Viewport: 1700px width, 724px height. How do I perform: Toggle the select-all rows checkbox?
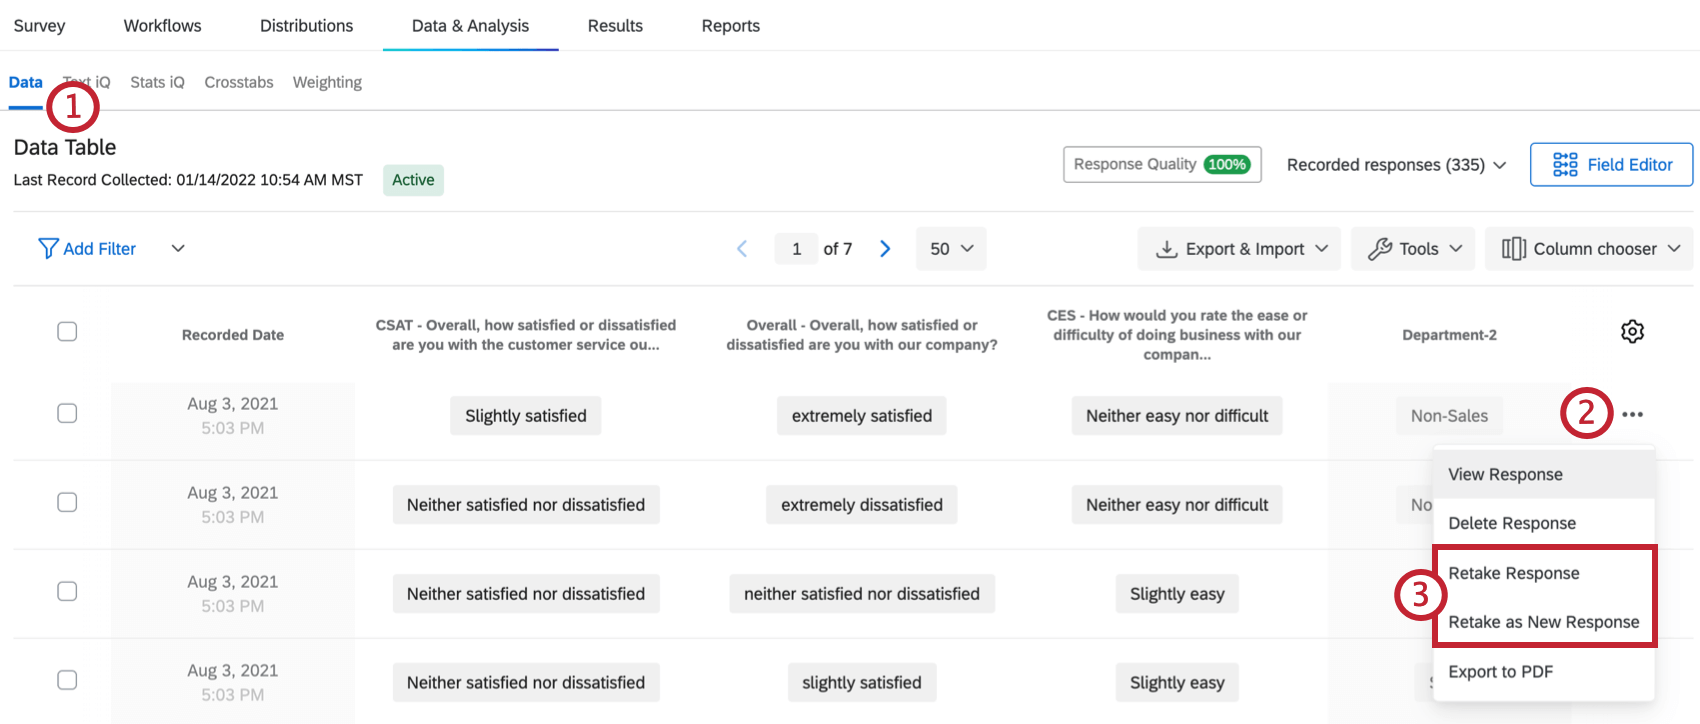tap(67, 332)
